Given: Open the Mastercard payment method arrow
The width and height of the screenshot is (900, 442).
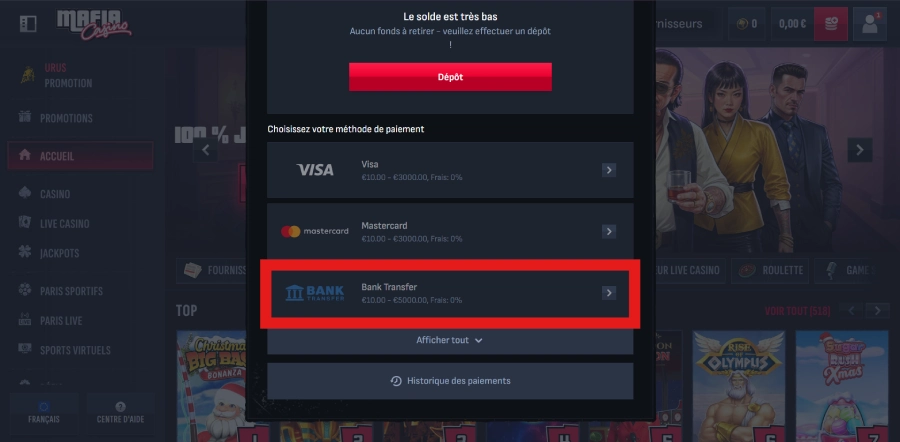Looking at the screenshot, I should click(x=608, y=231).
